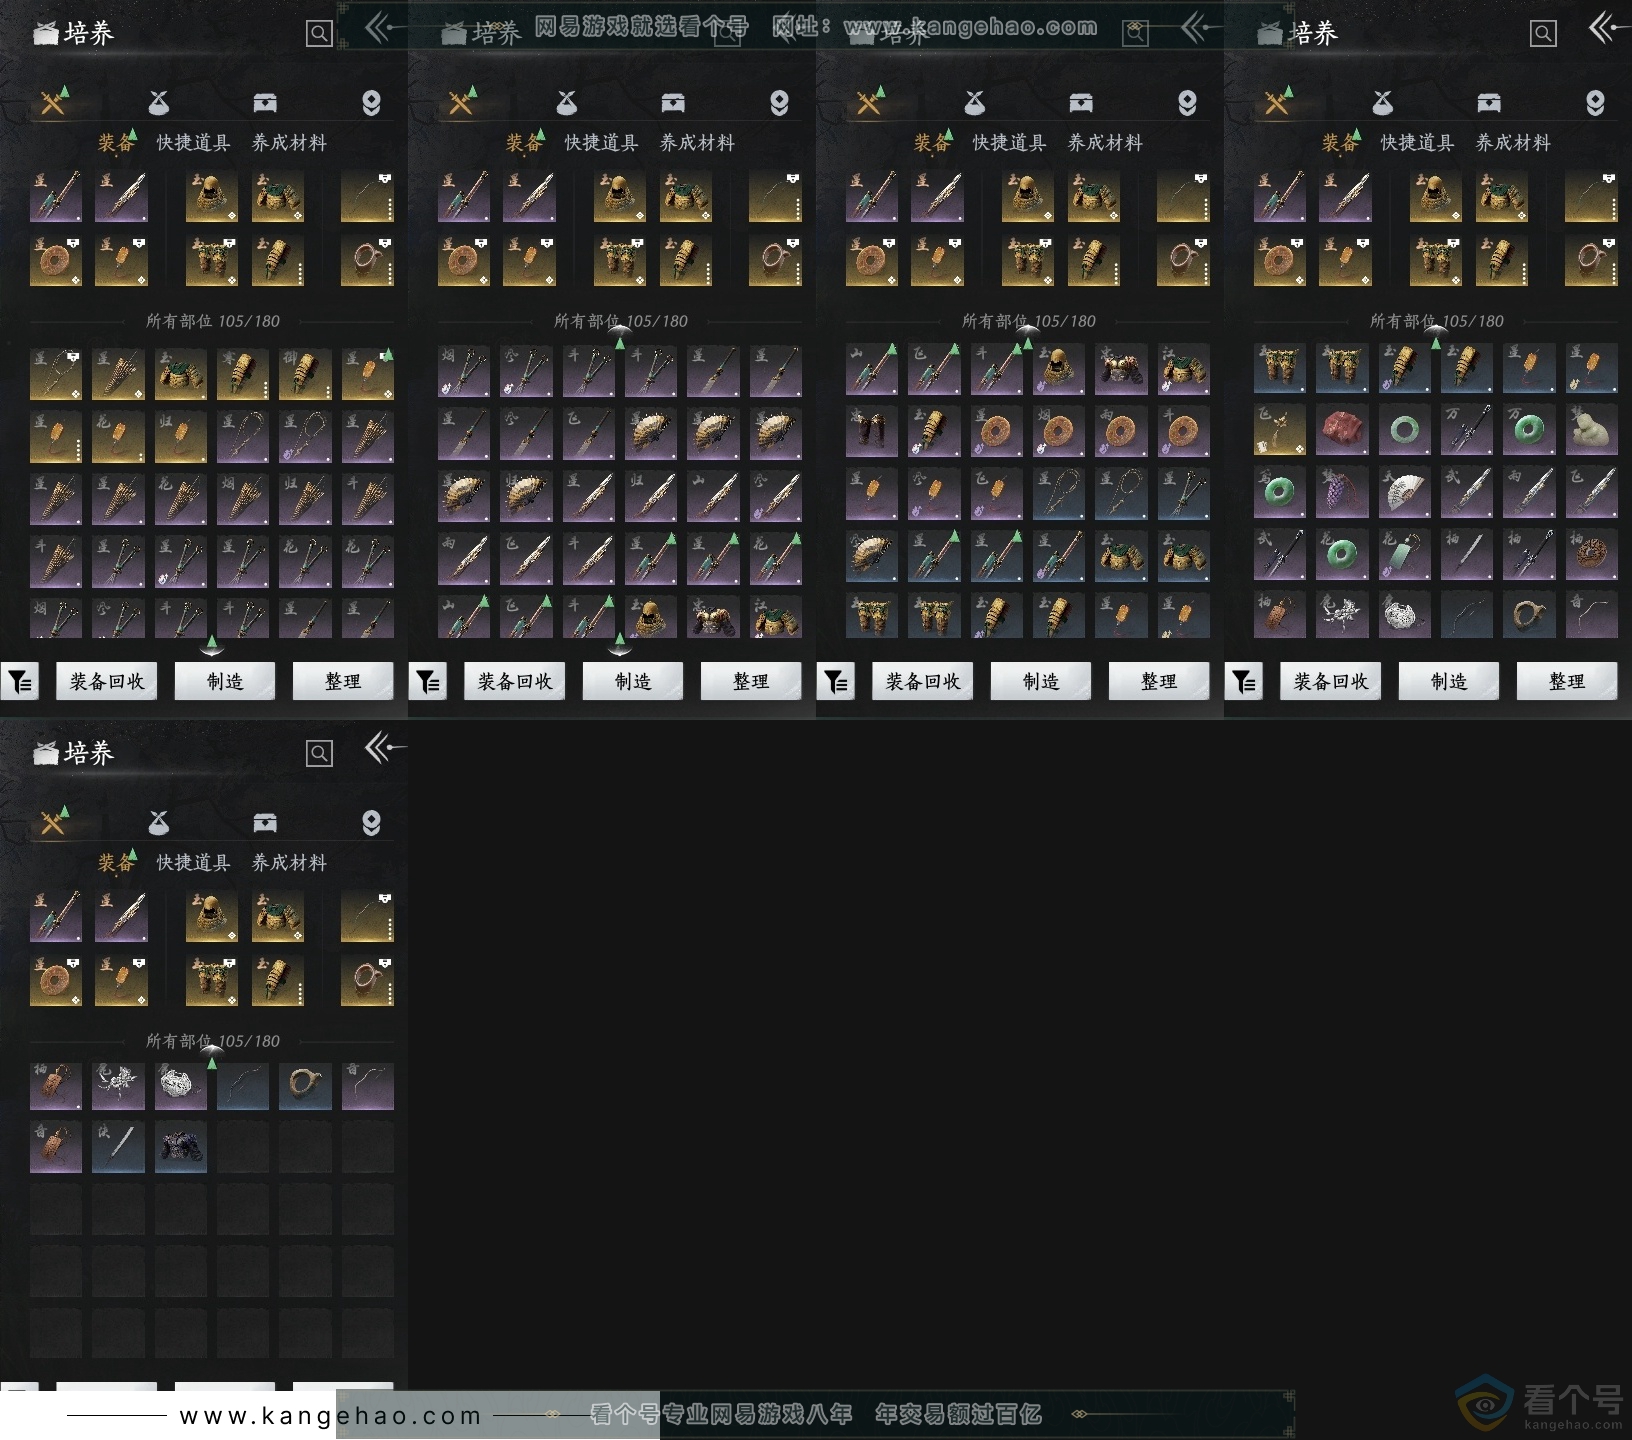This screenshot has height=1440, width=1632.
Task: Open the filter icon in the third panel
Action: (835, 681)
